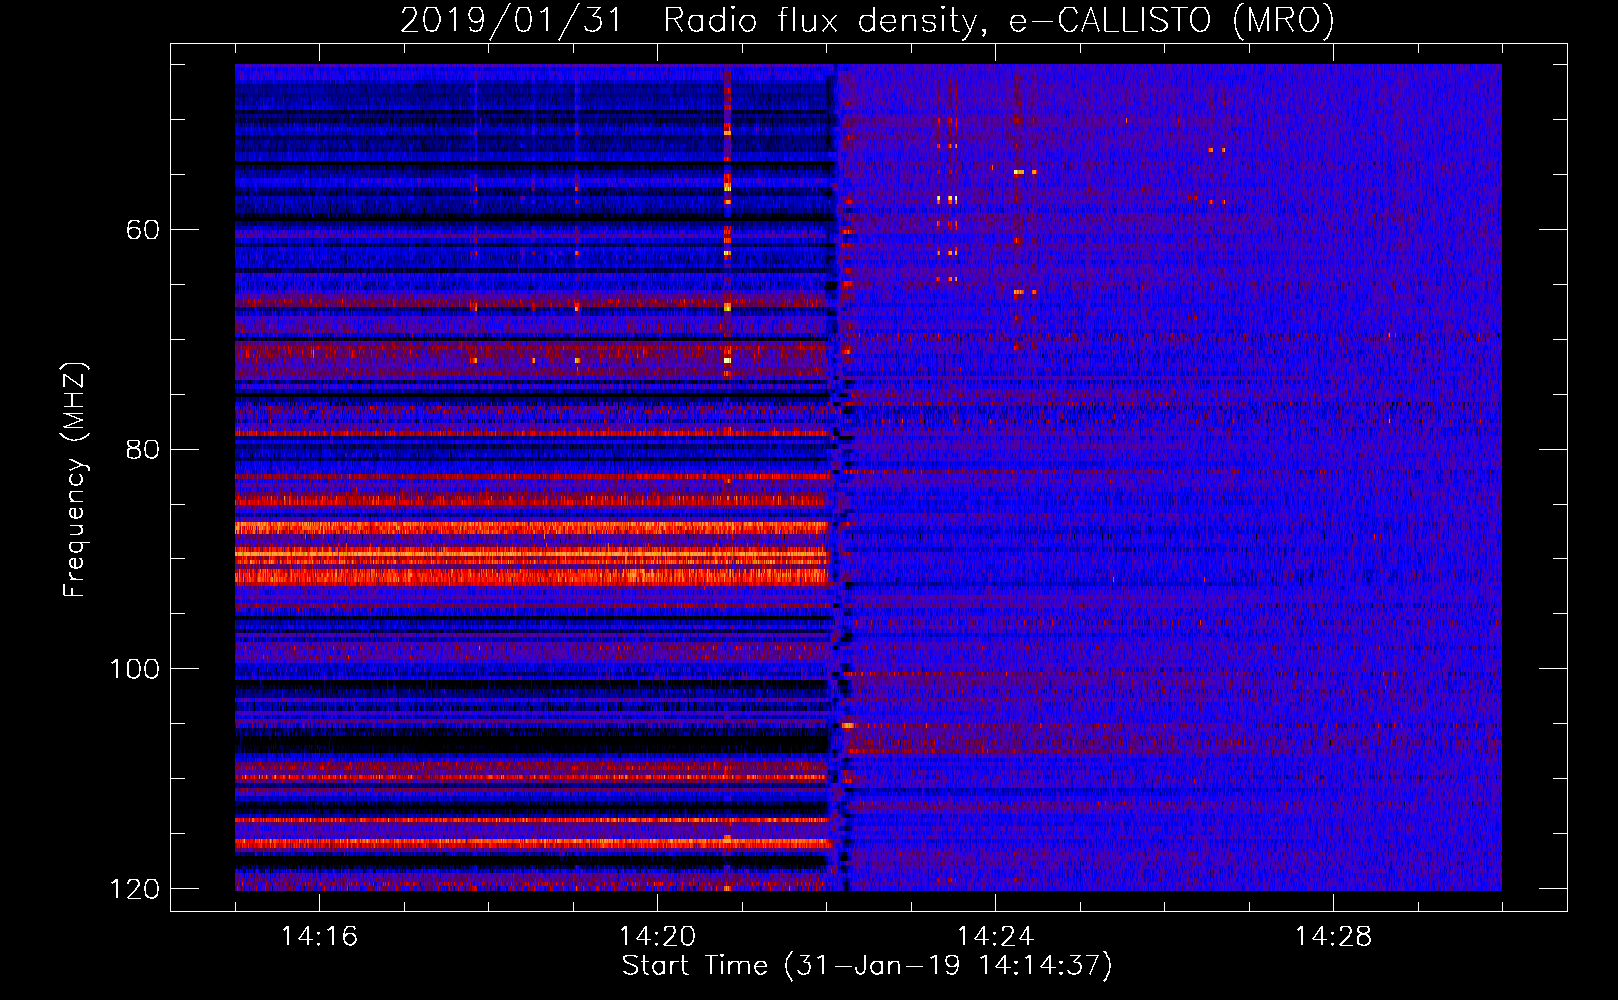
Task: Click the 14:24 time tick label
Action: (995, 936)
